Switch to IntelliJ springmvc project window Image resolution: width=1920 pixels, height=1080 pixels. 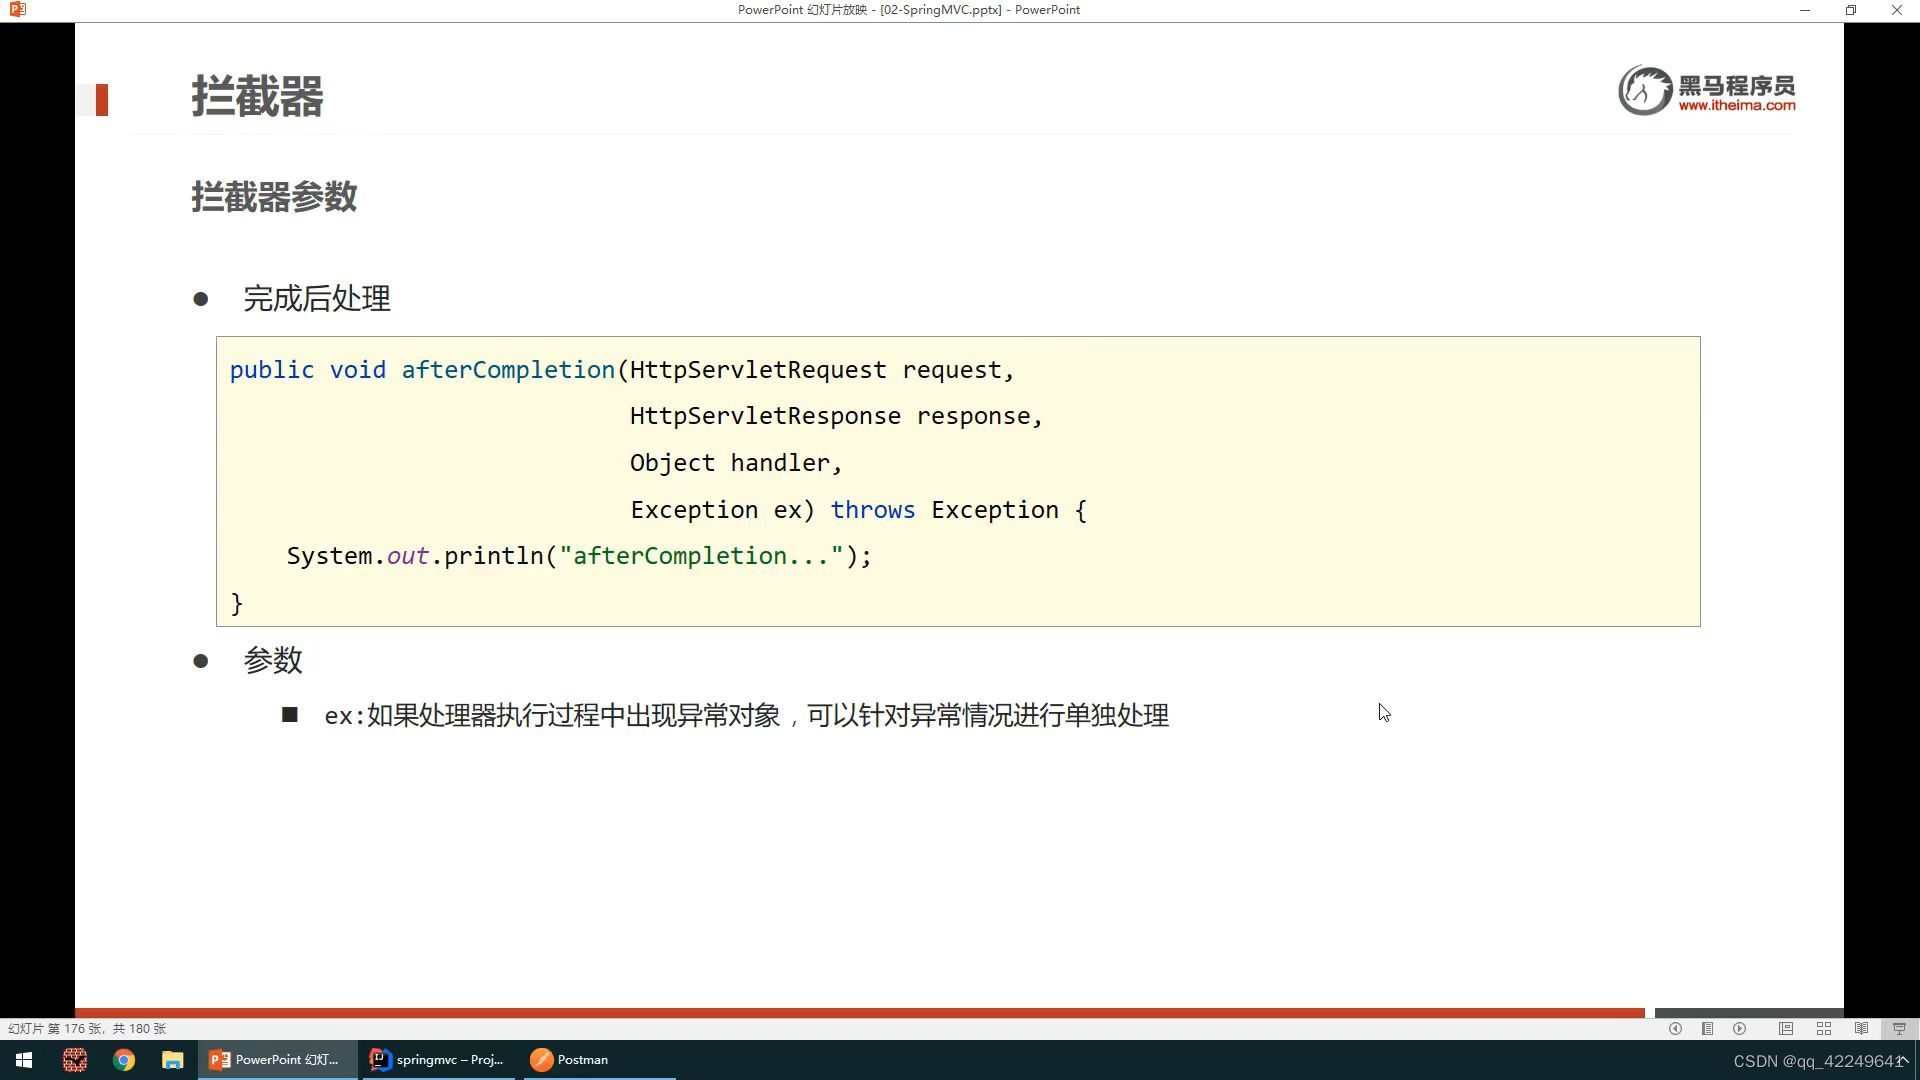(x=438, y=1060)
